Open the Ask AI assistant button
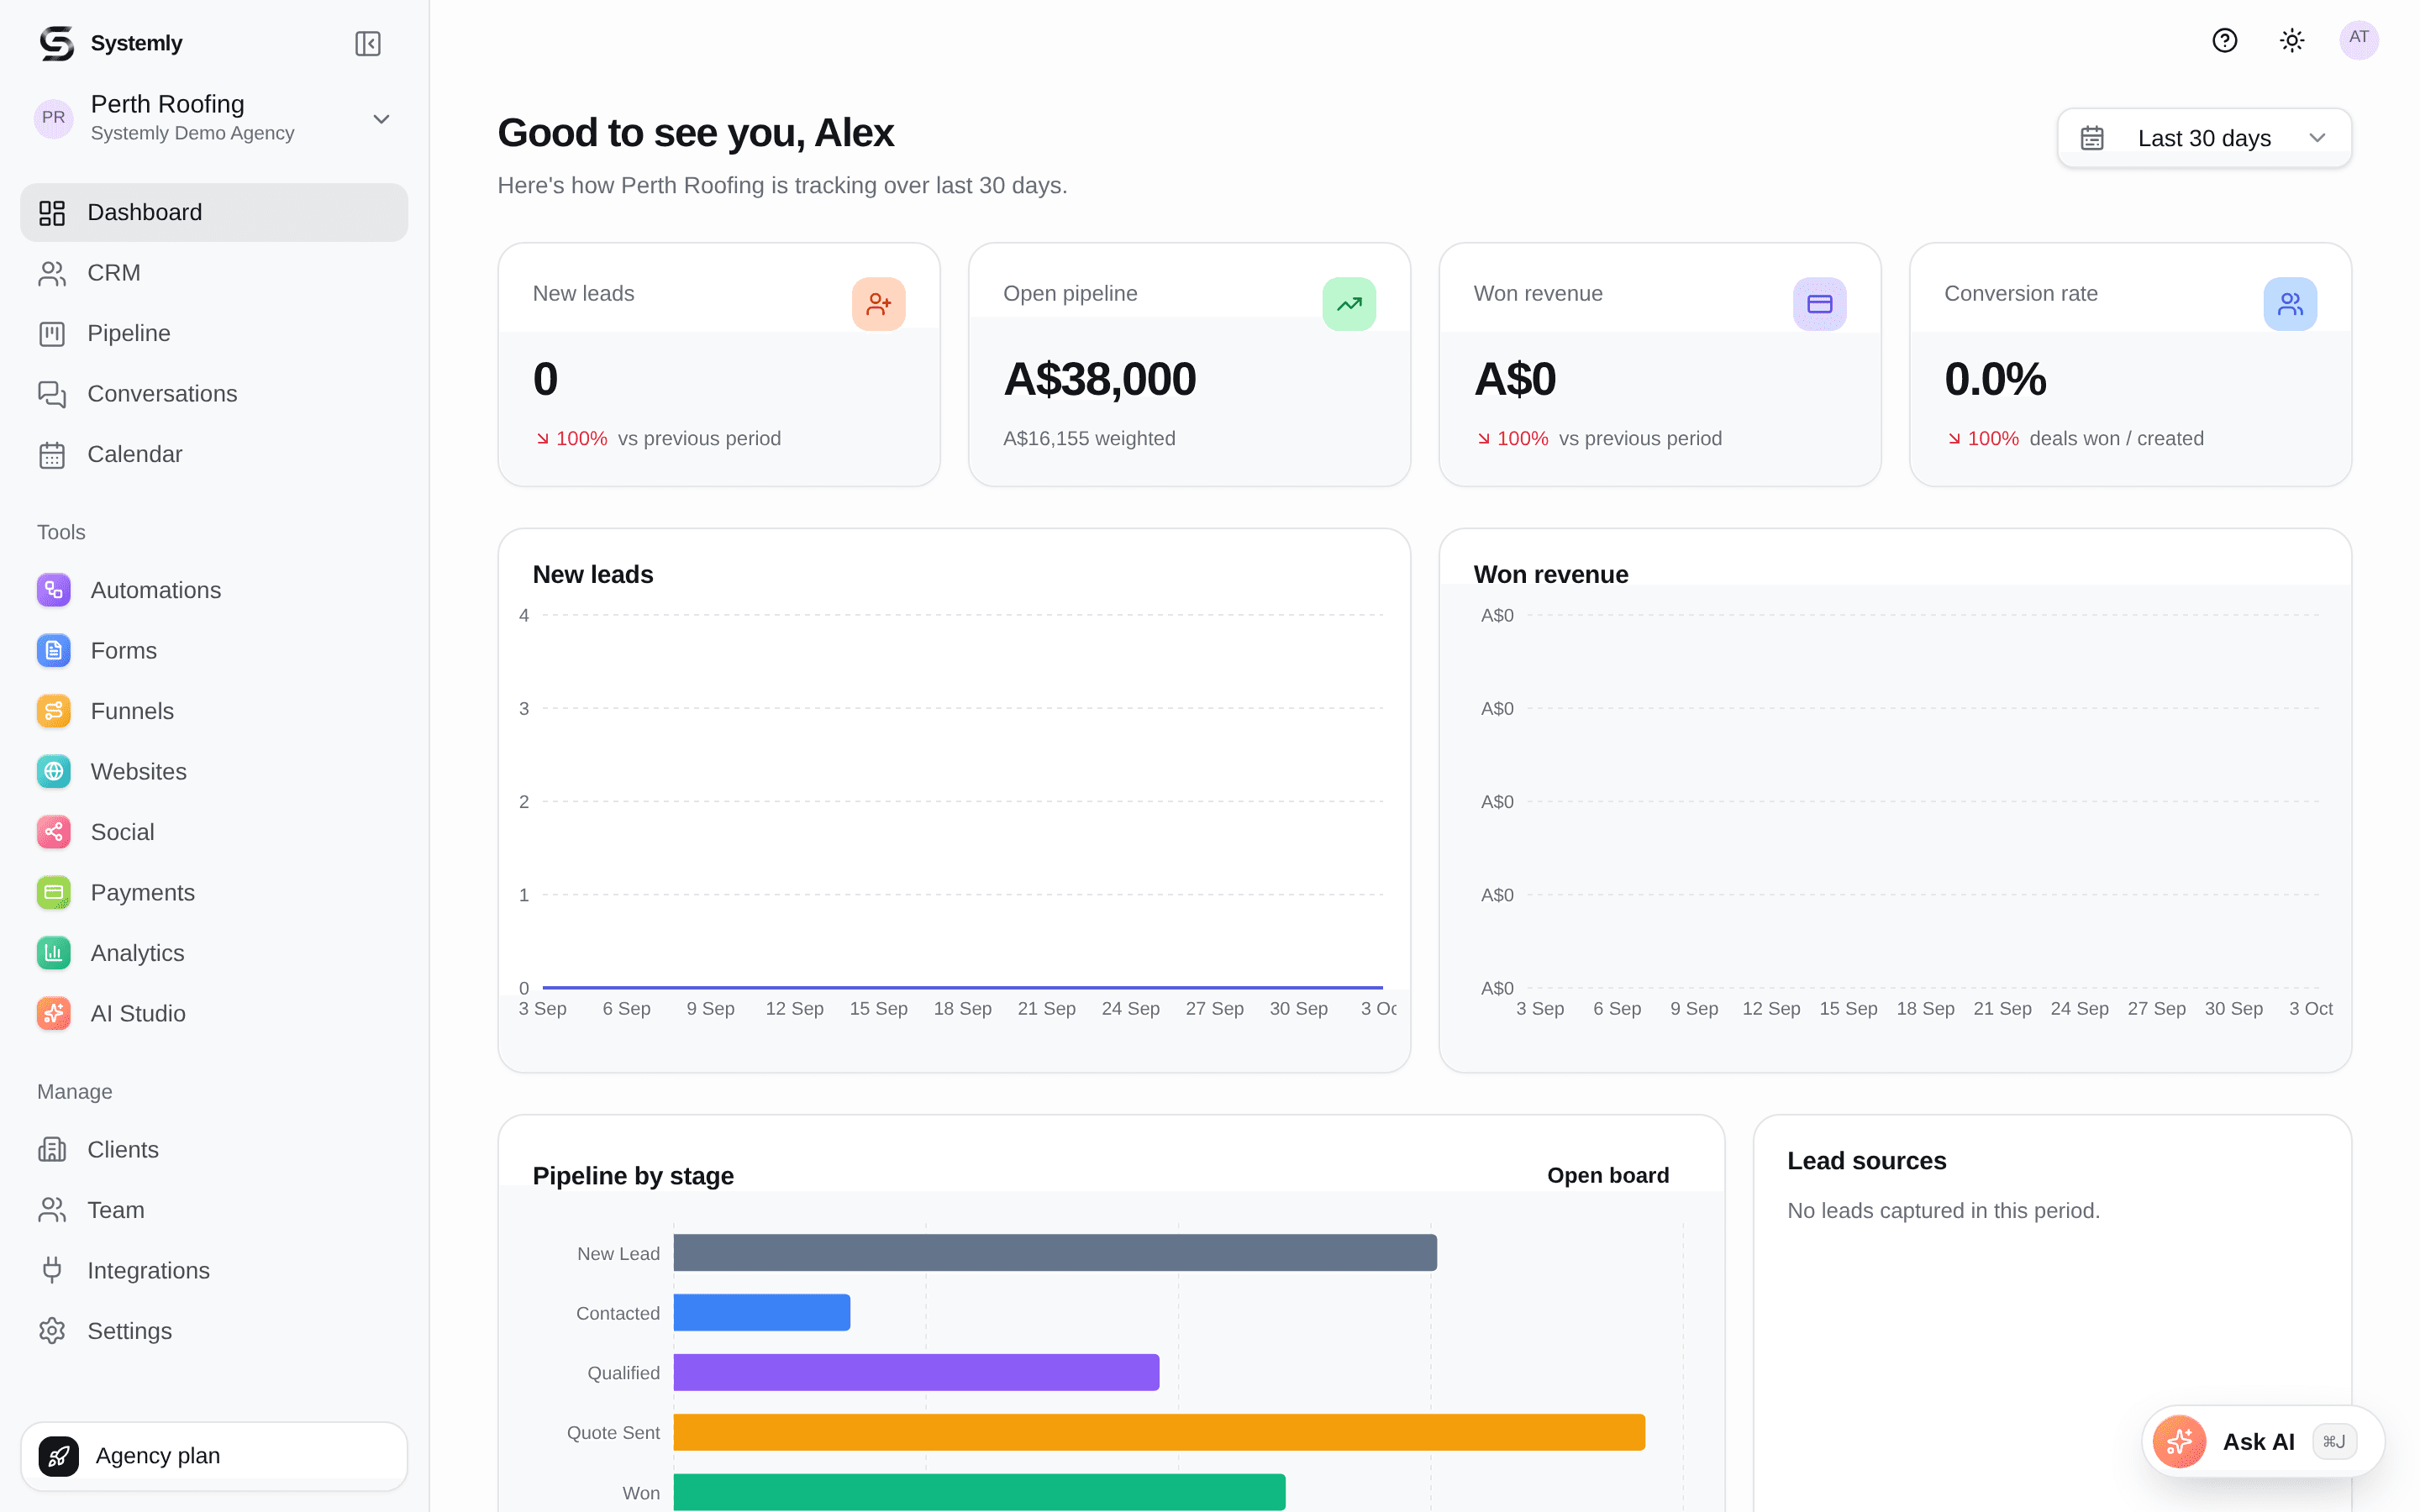The image size is (2420, 1512). tap(2262, 1442)
